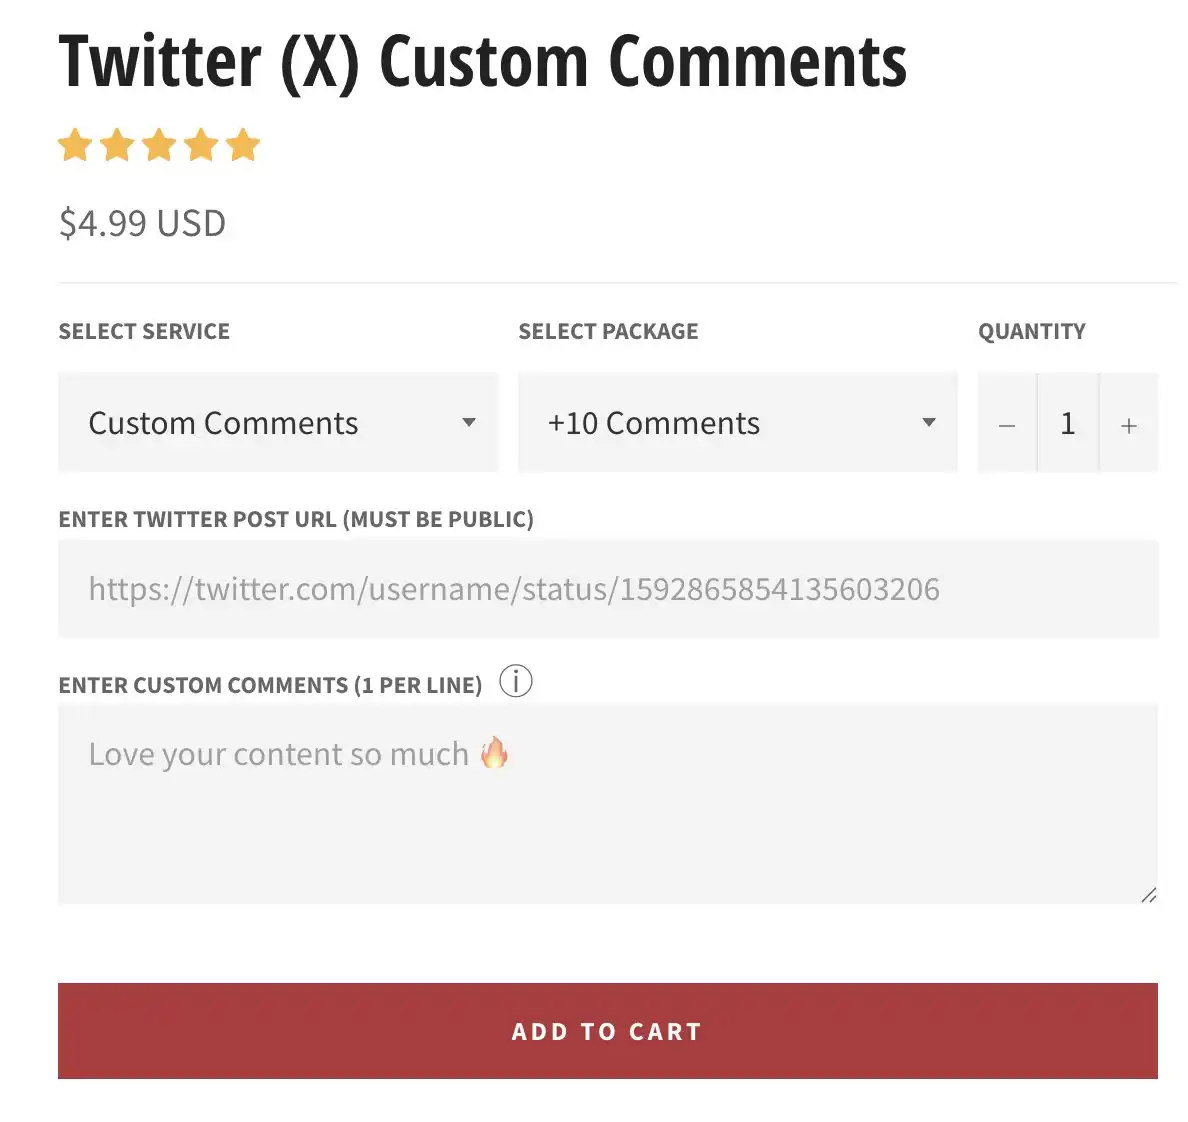Expand the +10 Comments package dropdown
This screenshot has height=1122, width=1188.
point(737,423)
